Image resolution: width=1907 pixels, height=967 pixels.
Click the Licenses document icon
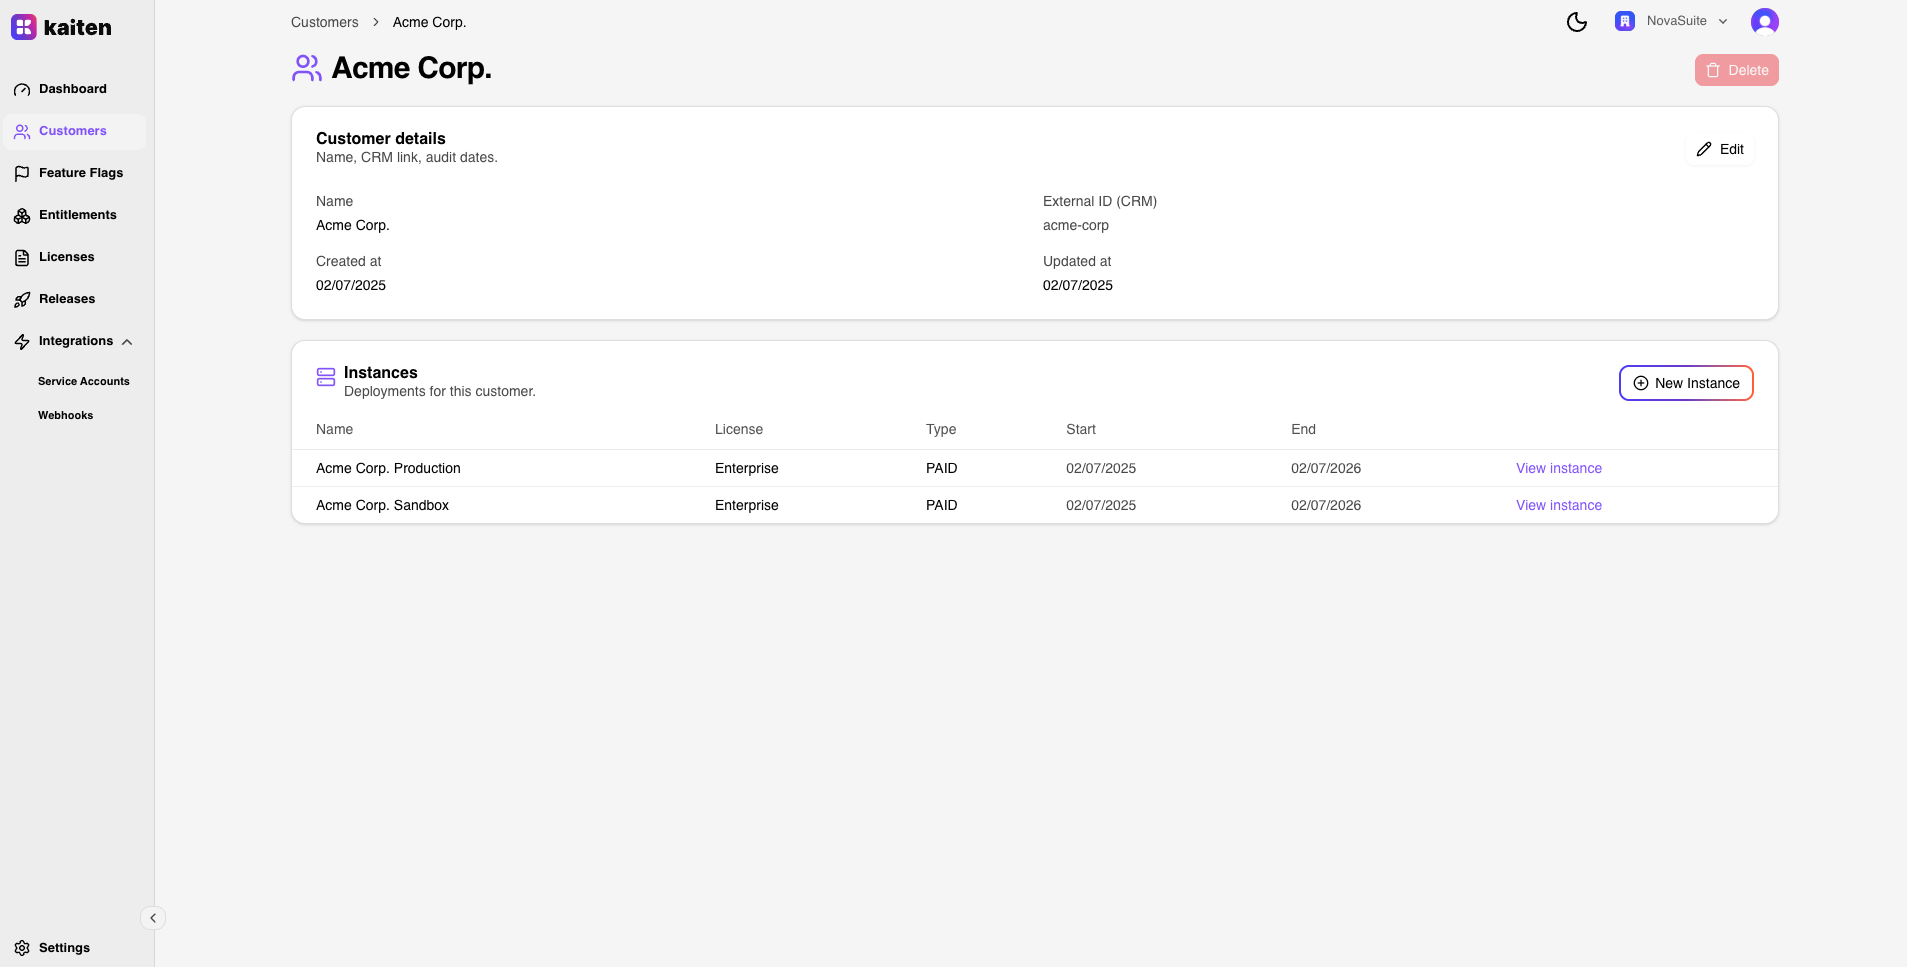point(22,258)
